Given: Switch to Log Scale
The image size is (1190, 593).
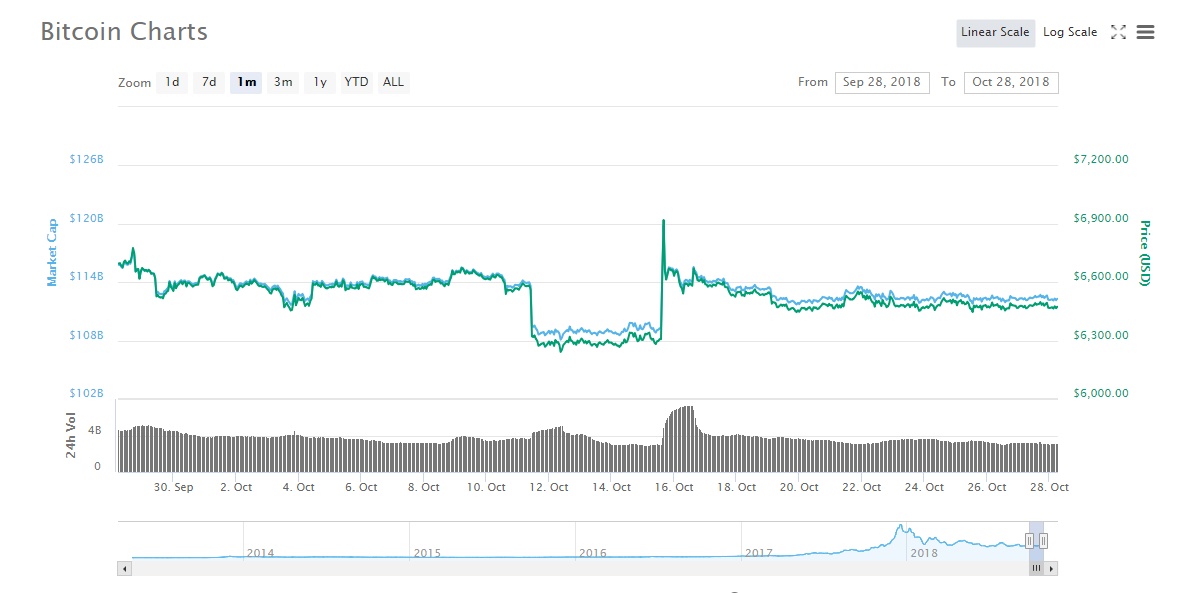Looking at the screenshot, I should pyautogui.click(x=1070, y=32).
